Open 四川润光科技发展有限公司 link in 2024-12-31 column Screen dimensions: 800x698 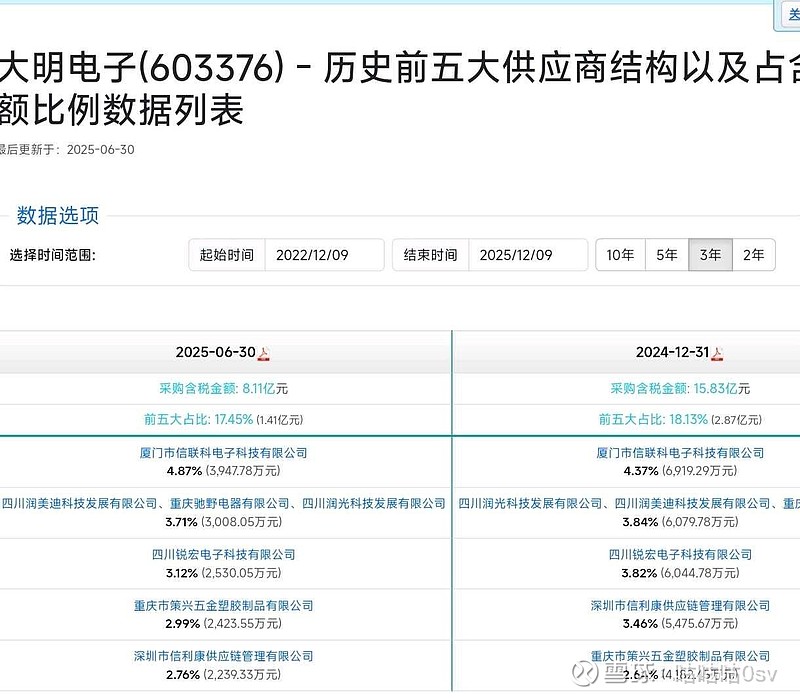[x=530, y=504]
